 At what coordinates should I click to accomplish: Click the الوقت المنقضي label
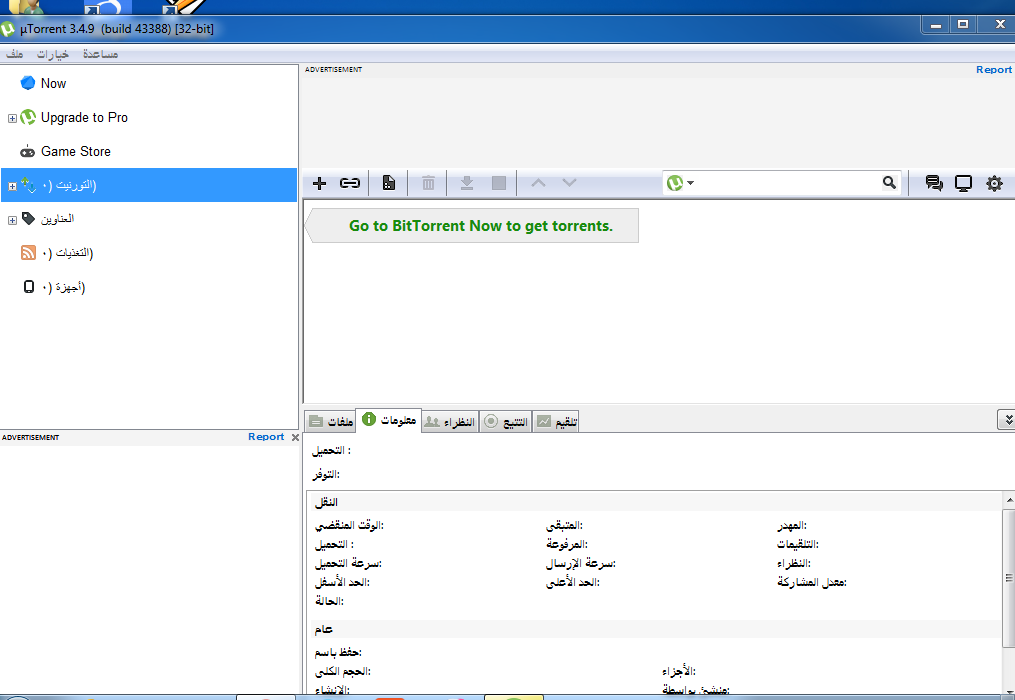pyautogui.click(x=350, y=525)
